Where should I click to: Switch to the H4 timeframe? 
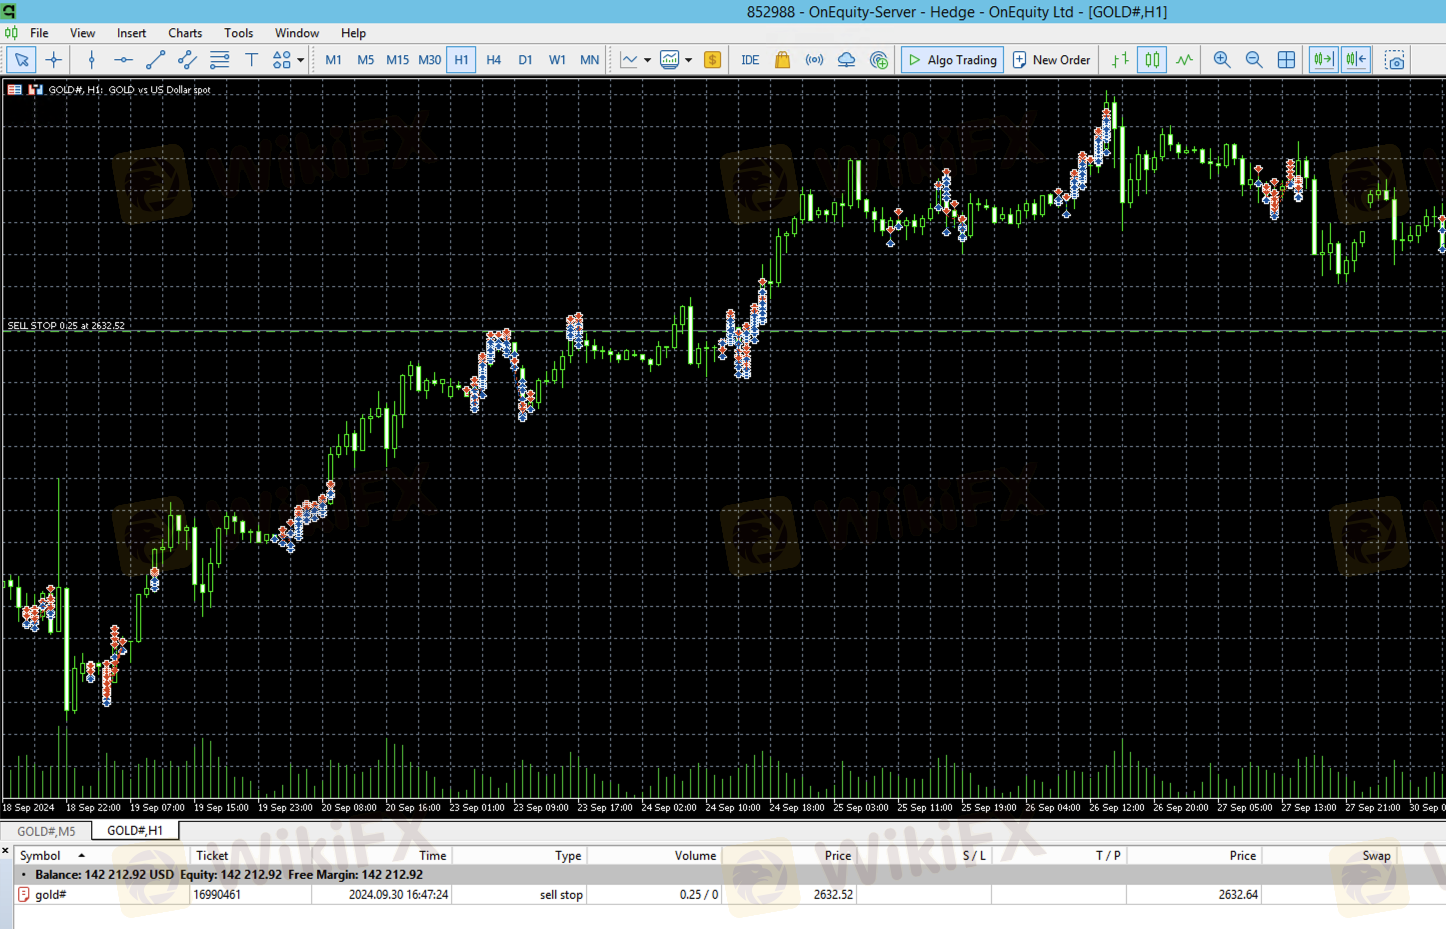493,60
